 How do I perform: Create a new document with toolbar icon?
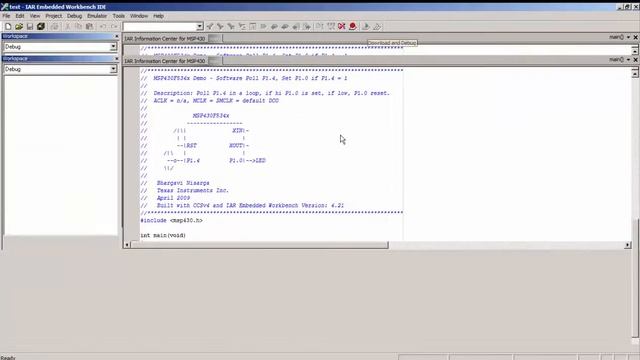[8, 27]
